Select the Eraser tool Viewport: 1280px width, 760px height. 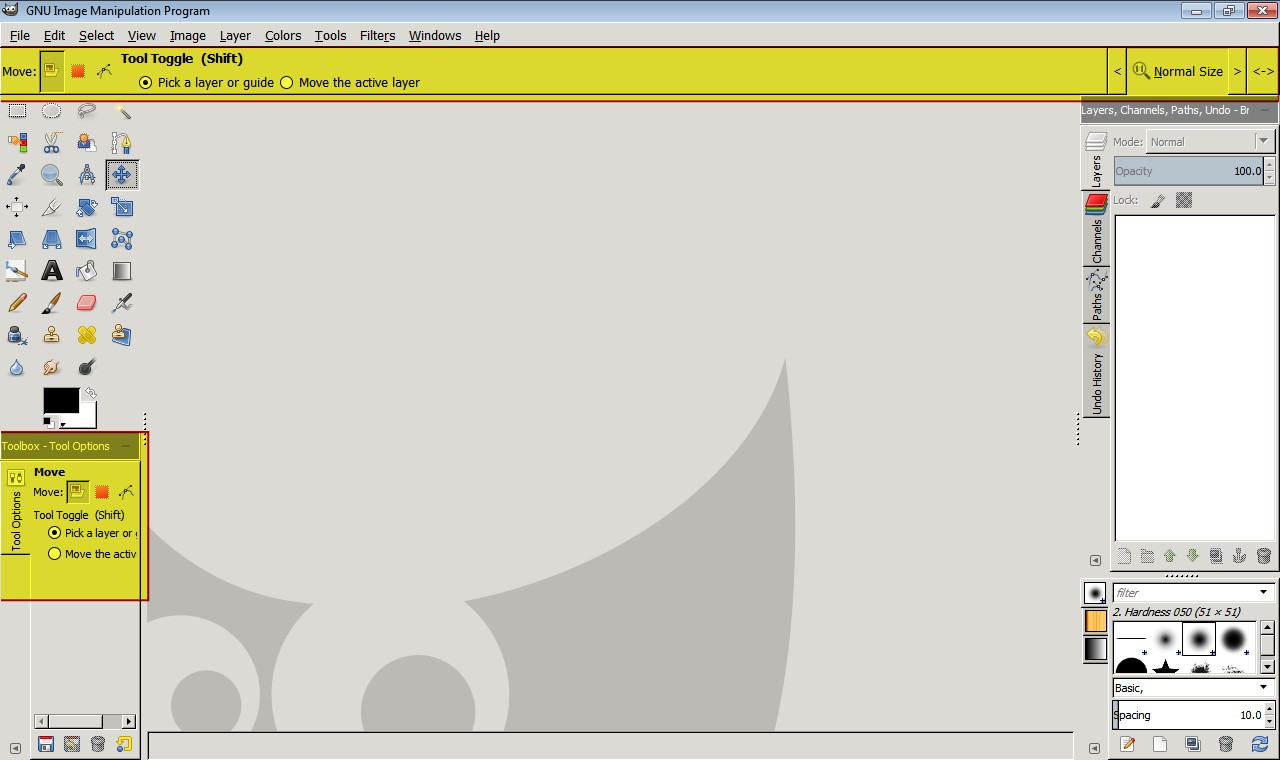tap(87, 303)
